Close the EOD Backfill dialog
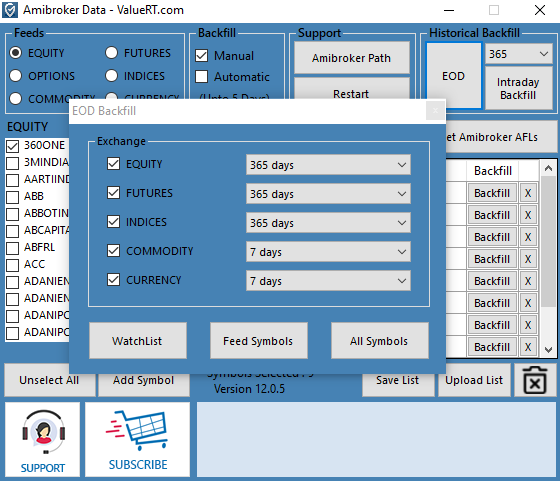This screenshot has height=481, width=560. pos(435,111)
